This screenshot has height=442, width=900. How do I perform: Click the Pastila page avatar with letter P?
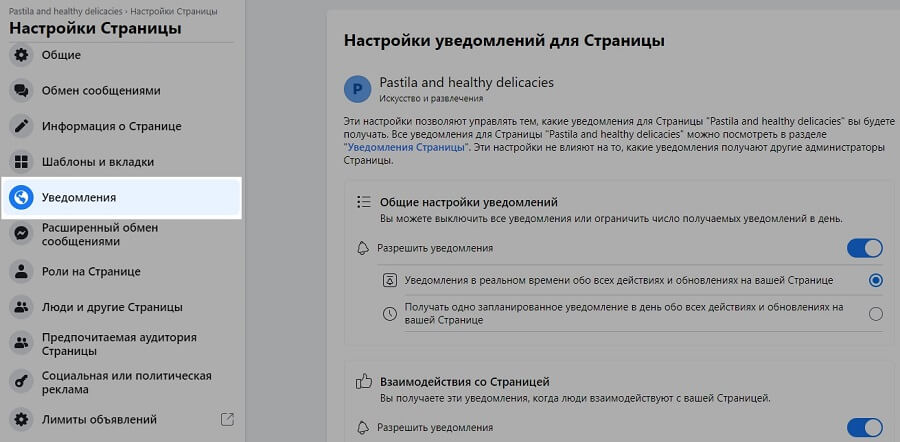[x=358, y=88]
